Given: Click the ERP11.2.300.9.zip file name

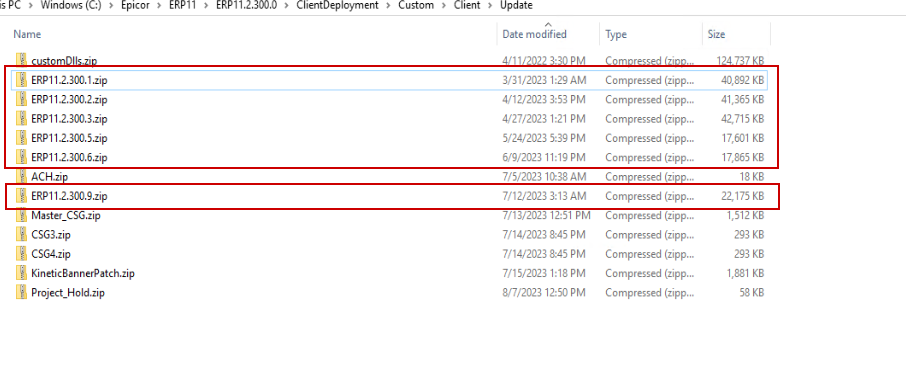Looking at the screenshot, I should point(69,196).
